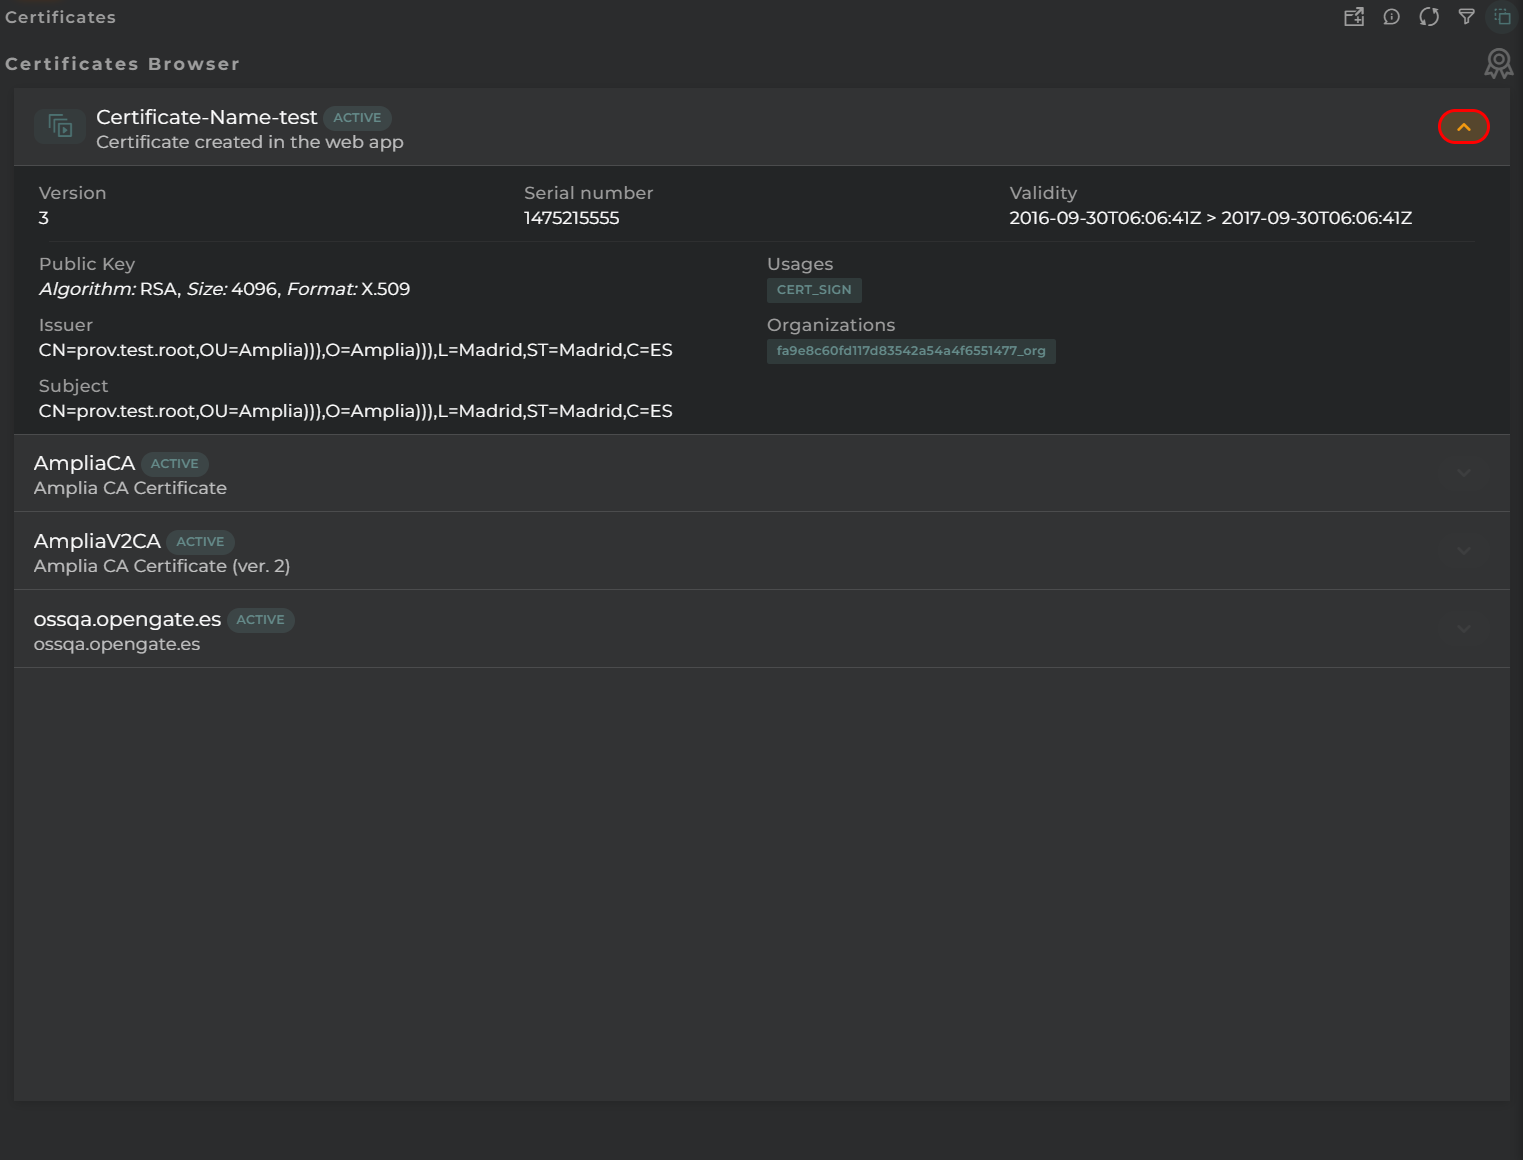Image resolution: width=1523 pixels, height=1160 pixels.
Task: Click 'Amplia CA Certificate (ver. 2)' description
Action: click(162, 566)
